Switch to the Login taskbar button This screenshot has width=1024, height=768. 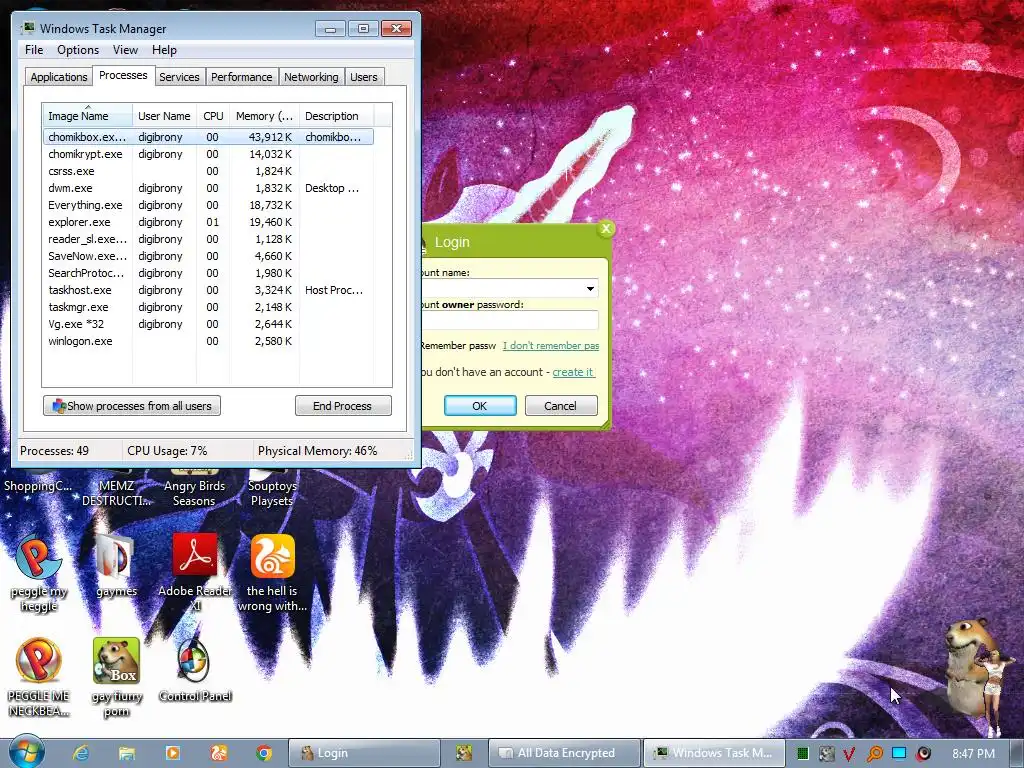(364, 753)
